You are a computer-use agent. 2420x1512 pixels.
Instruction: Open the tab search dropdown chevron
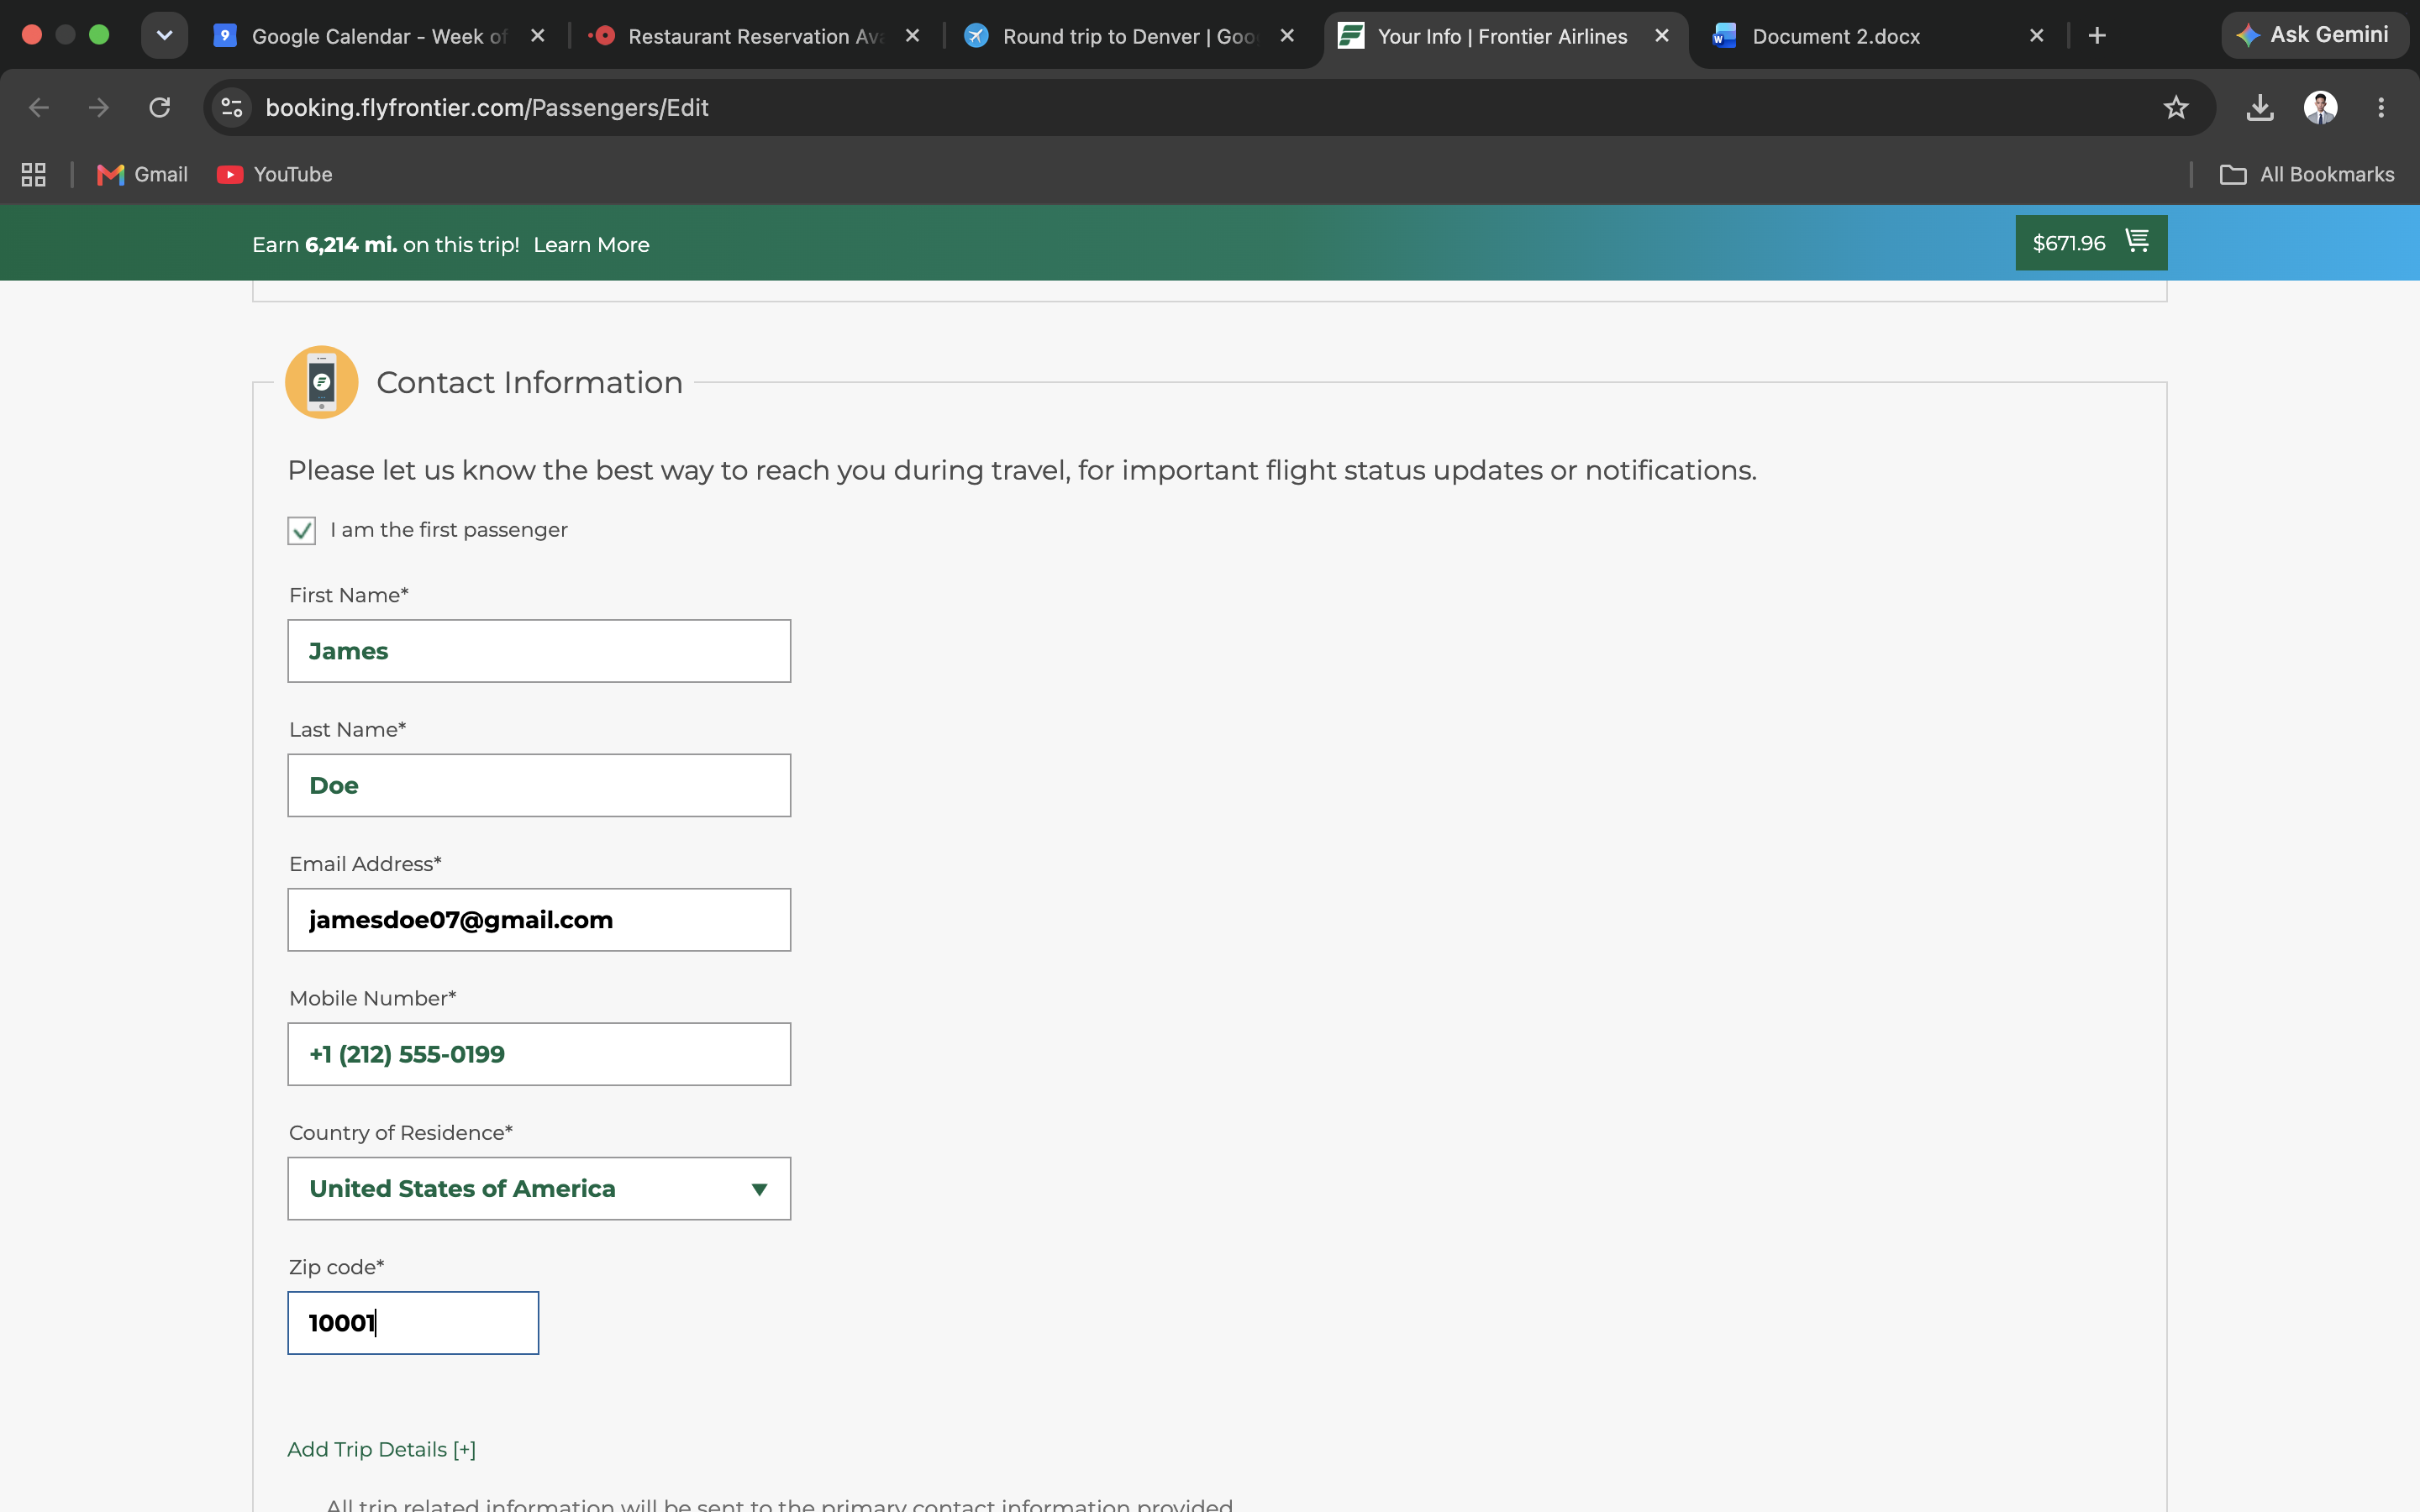click(164, 35)
